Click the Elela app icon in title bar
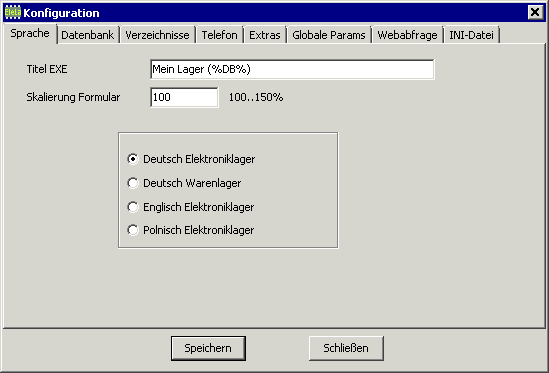This screenshot has height=373, width=549. pyautogui.click(x=13, y=13)
